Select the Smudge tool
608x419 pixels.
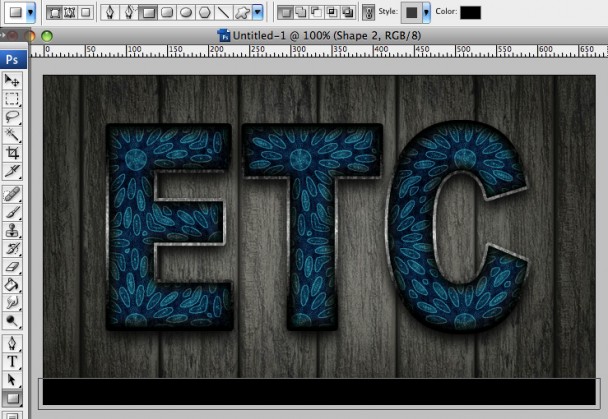click(12, 302)
